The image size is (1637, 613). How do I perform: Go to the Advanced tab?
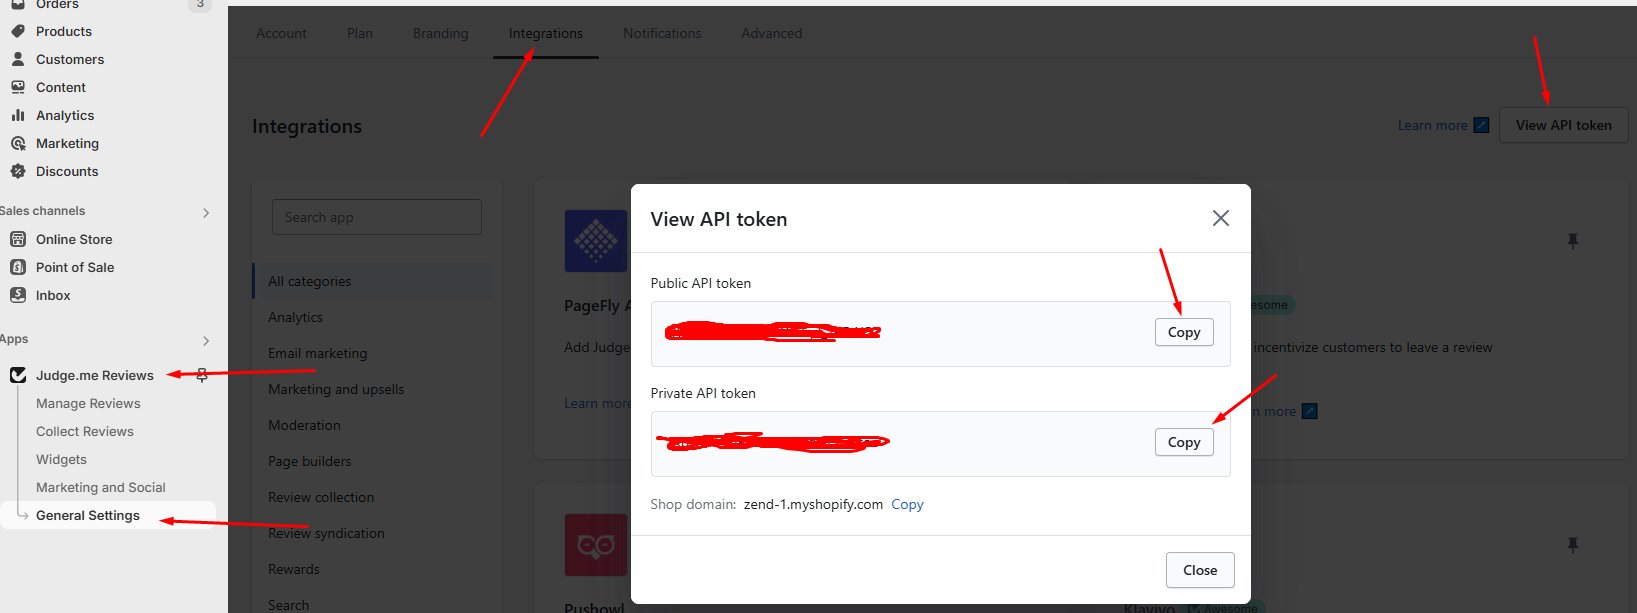772,33
